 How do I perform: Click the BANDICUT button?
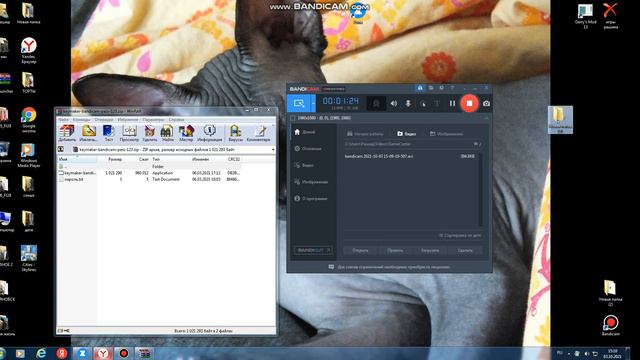(313, 250)
